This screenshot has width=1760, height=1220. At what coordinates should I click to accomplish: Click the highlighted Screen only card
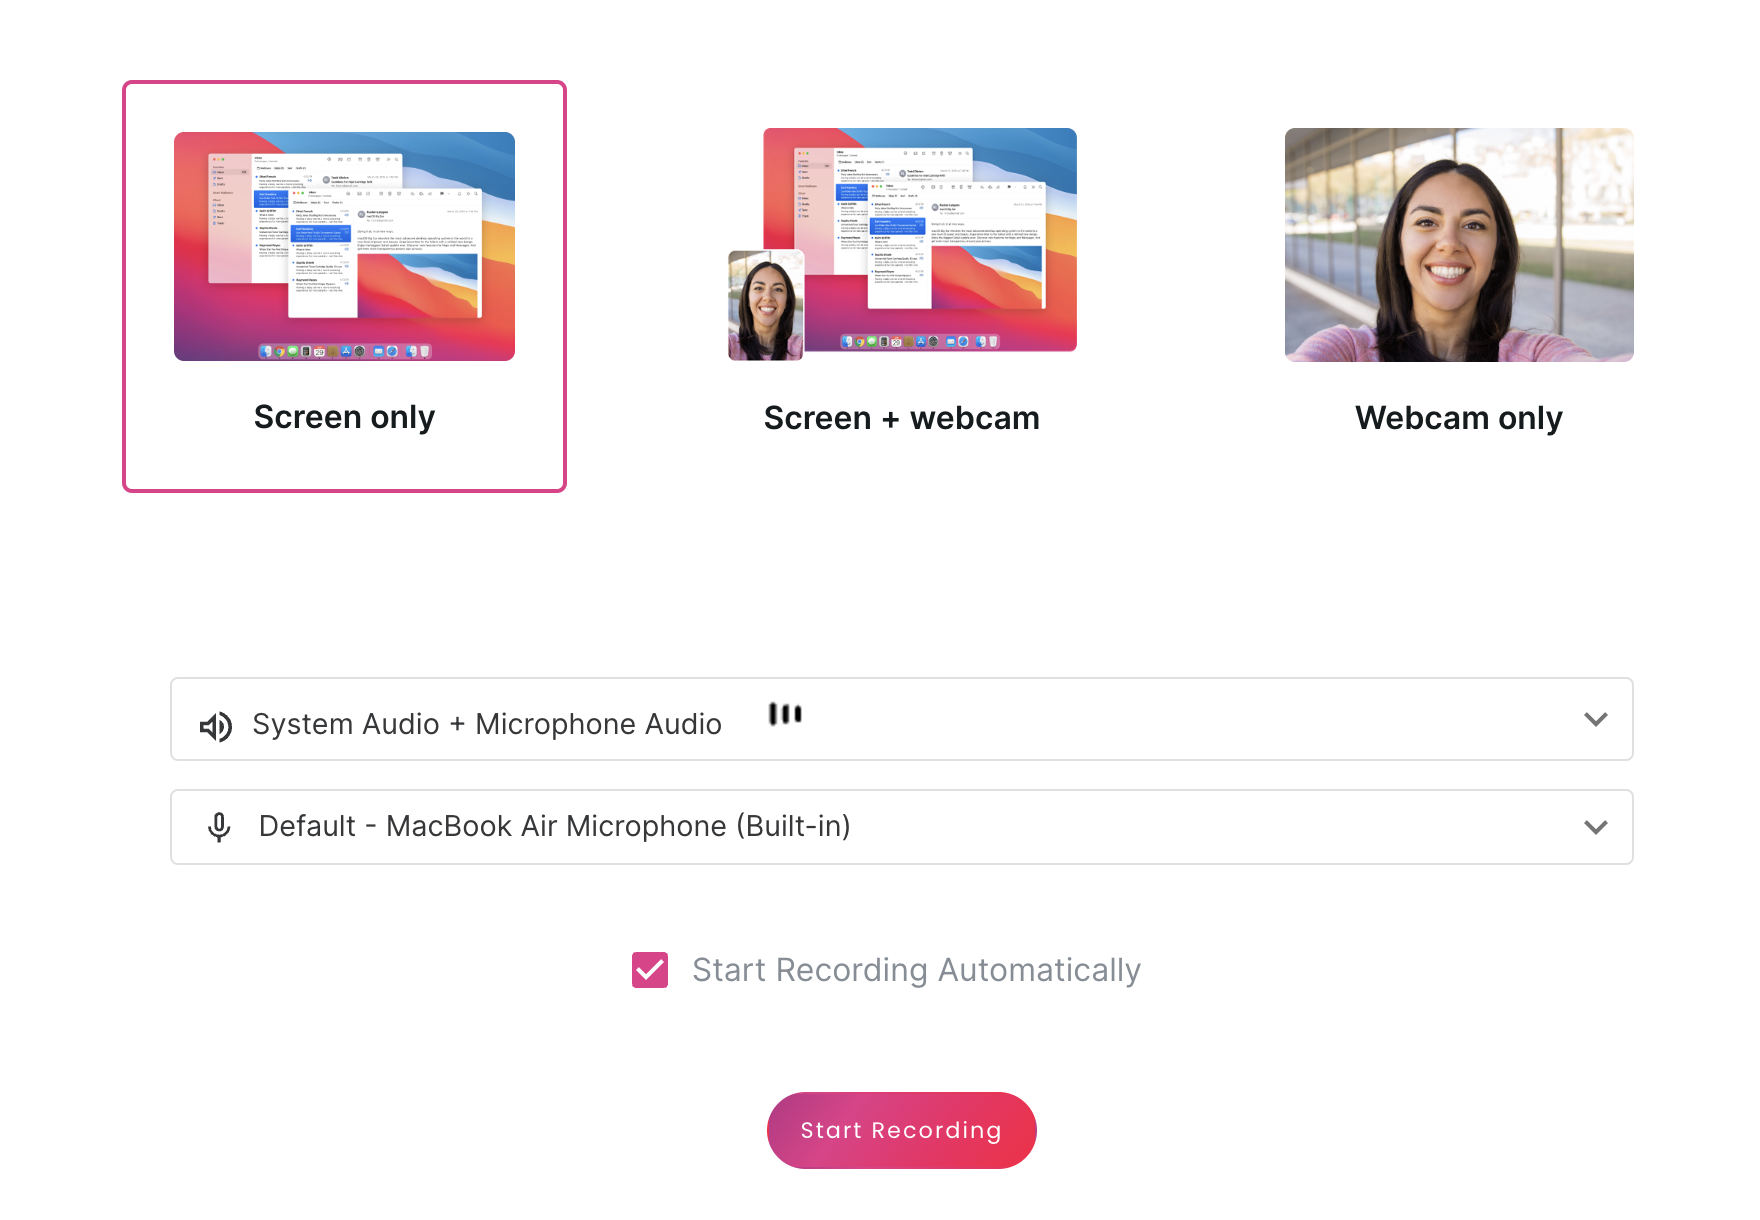coord(344,285)
